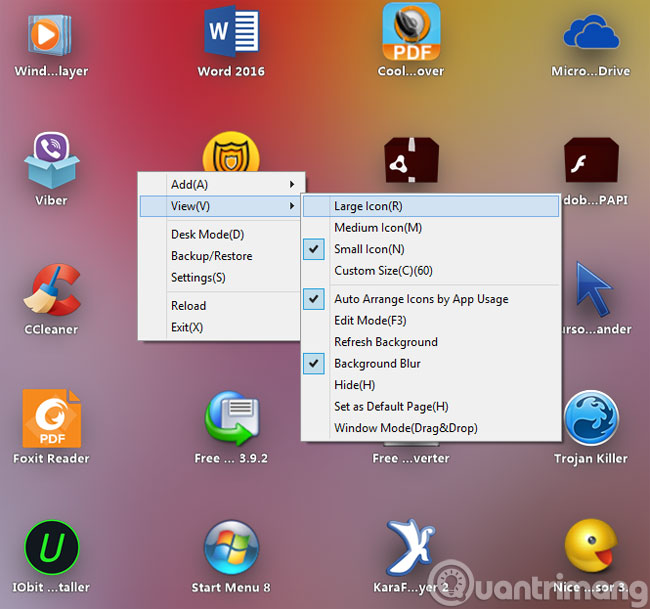This screenshot has height=609, width=650.
Task: Open the Start Menu 8 icon
Action: 231,547
